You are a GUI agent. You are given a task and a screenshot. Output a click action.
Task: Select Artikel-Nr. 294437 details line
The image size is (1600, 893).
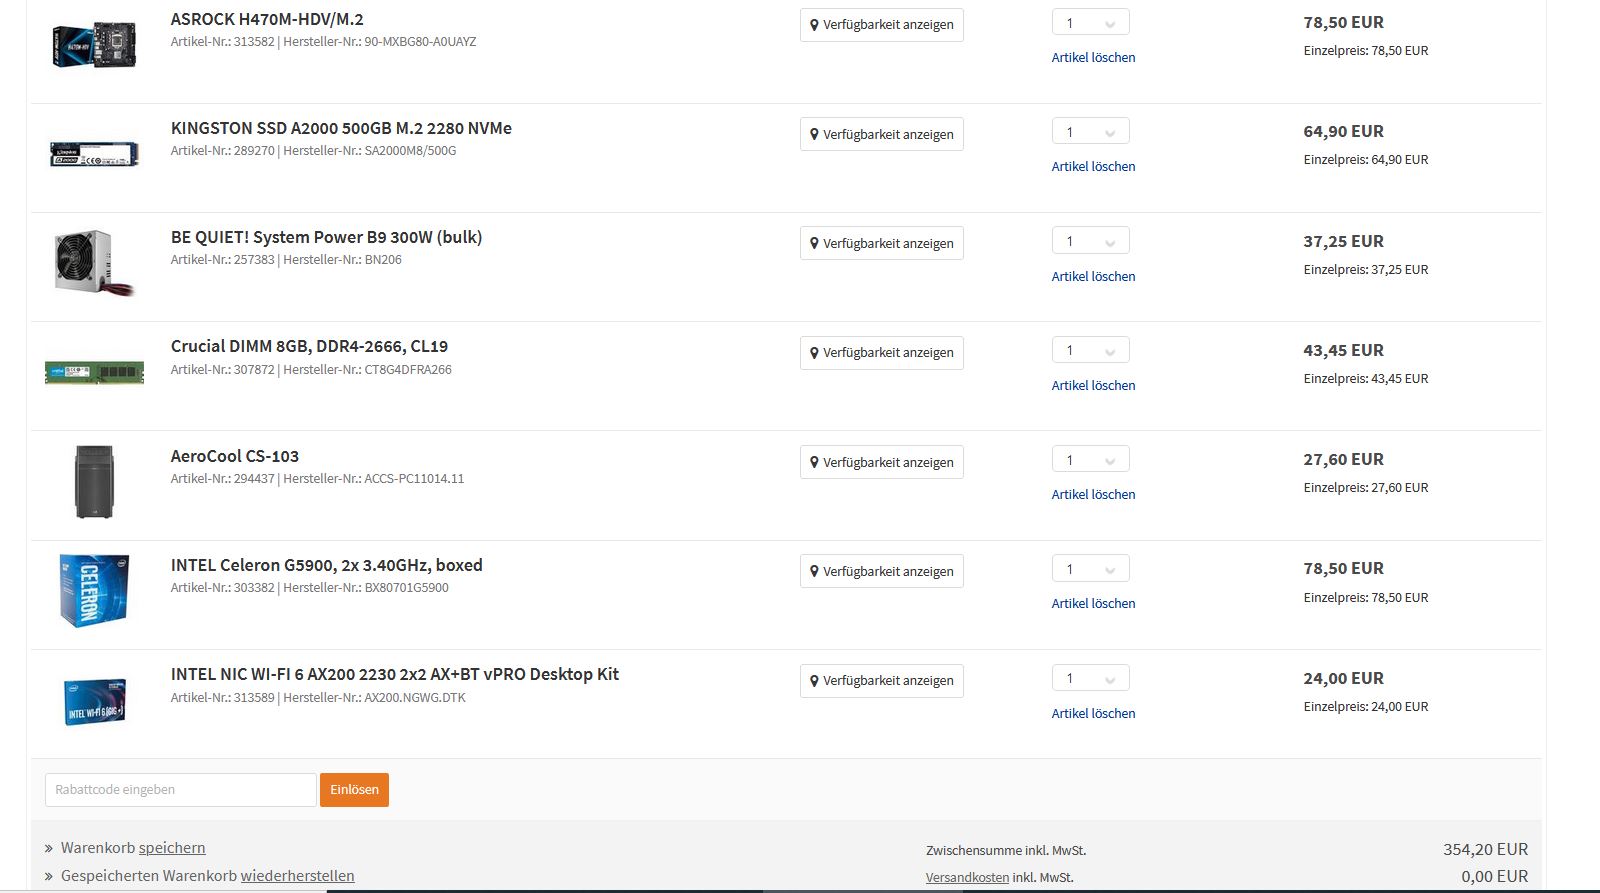pos(317,479)
